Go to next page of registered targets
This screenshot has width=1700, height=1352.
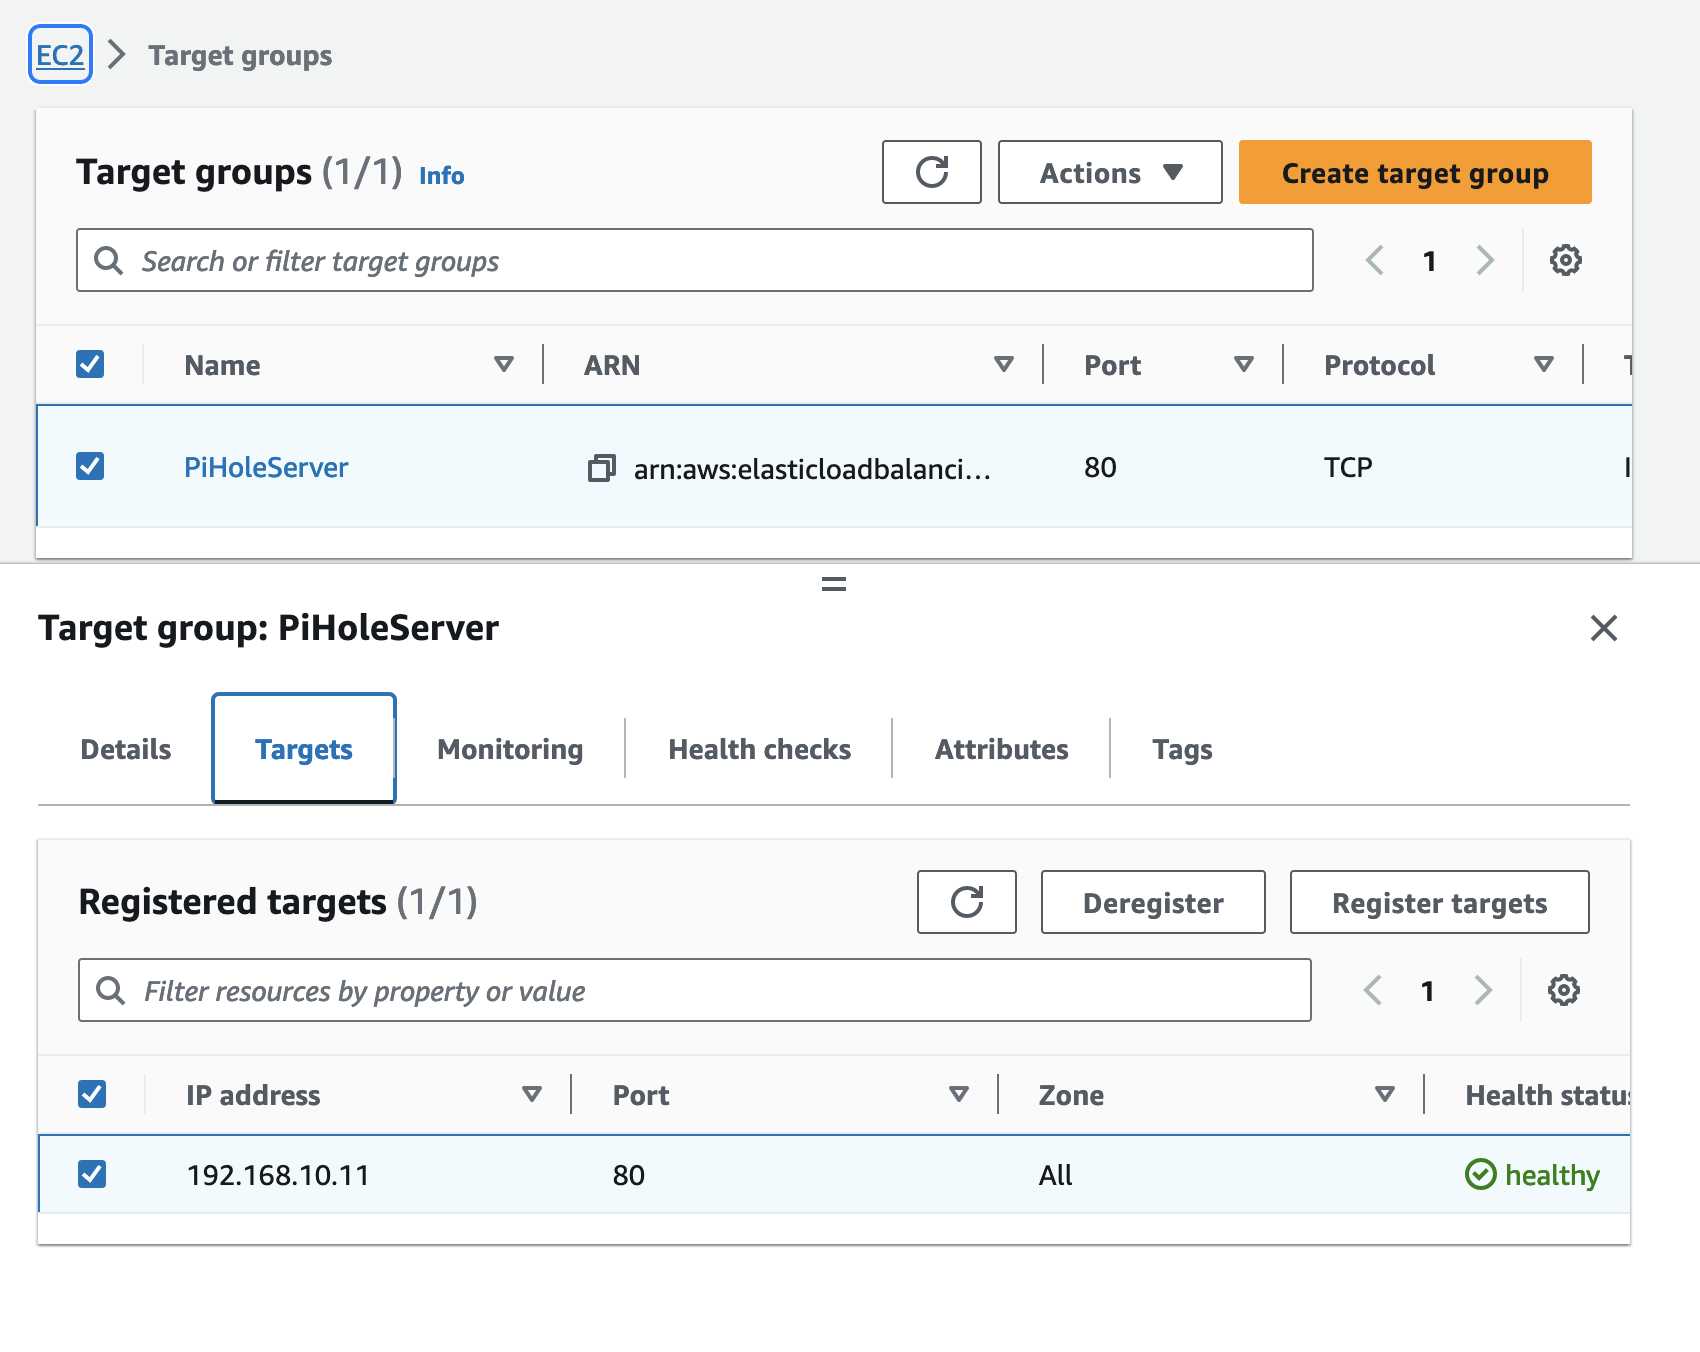(x=1484, y=990)
